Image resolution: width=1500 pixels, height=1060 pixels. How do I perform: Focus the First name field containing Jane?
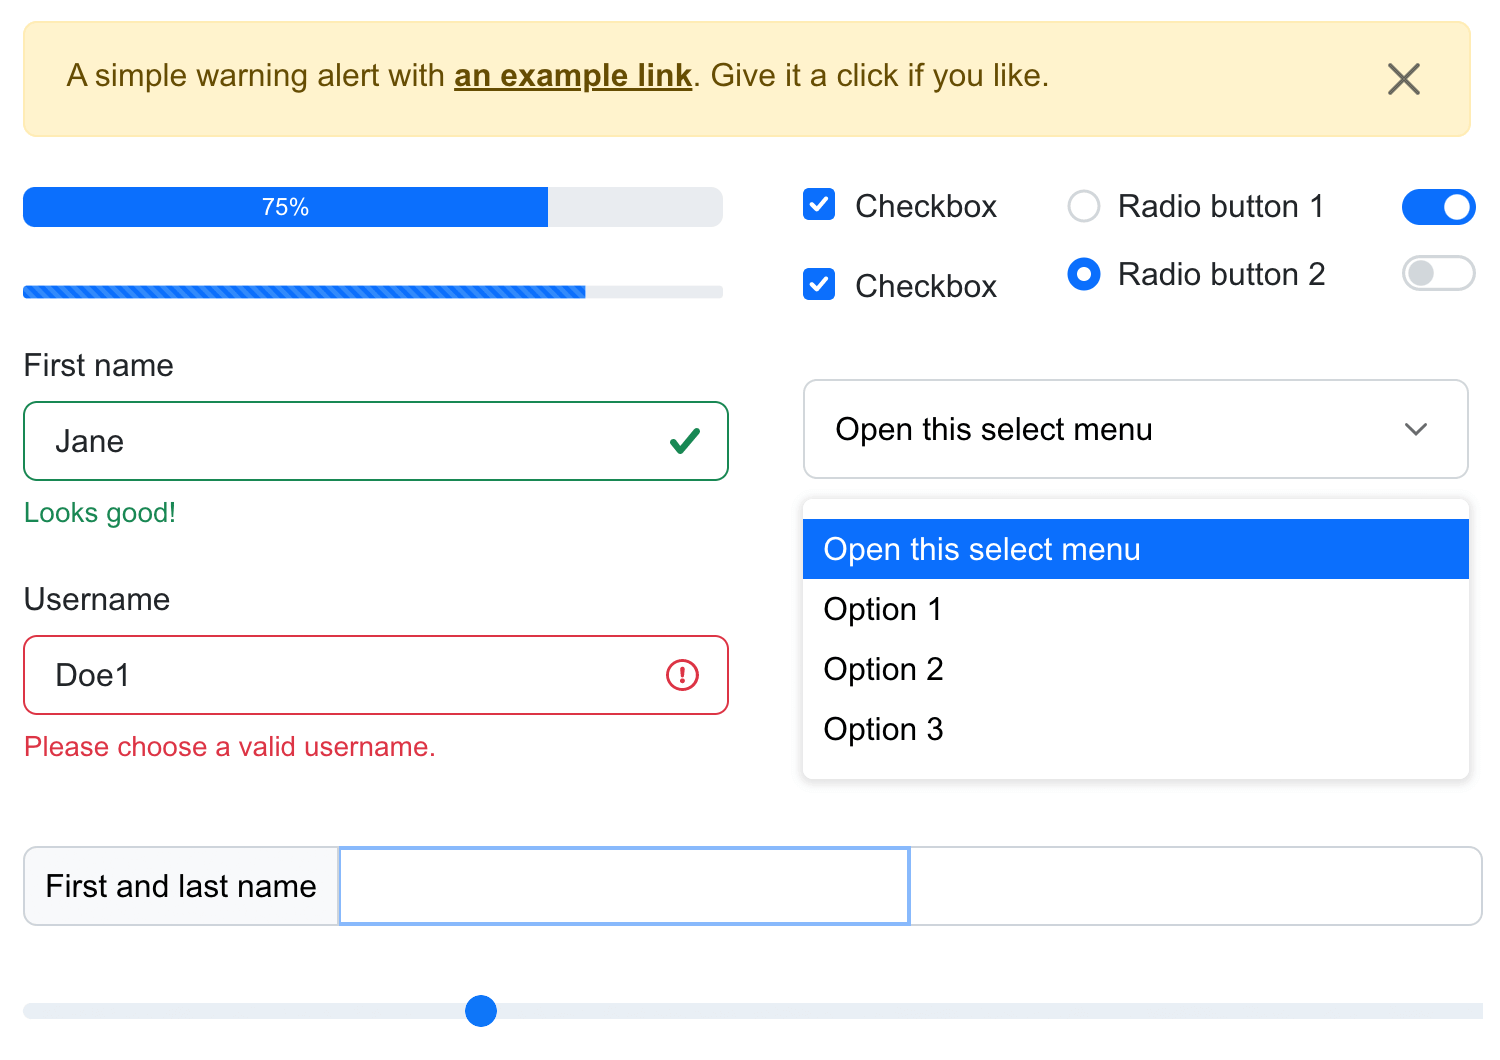(376, 441)
